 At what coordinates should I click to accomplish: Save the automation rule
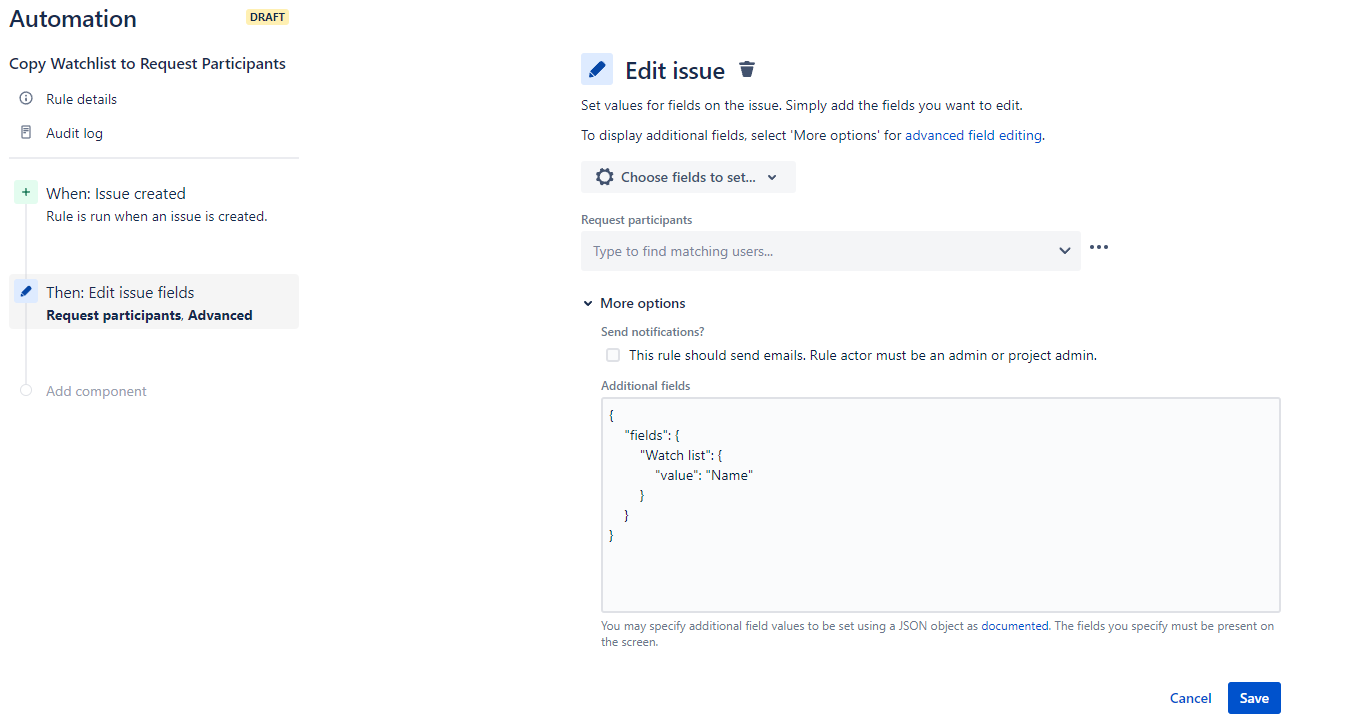point(1253,697)
